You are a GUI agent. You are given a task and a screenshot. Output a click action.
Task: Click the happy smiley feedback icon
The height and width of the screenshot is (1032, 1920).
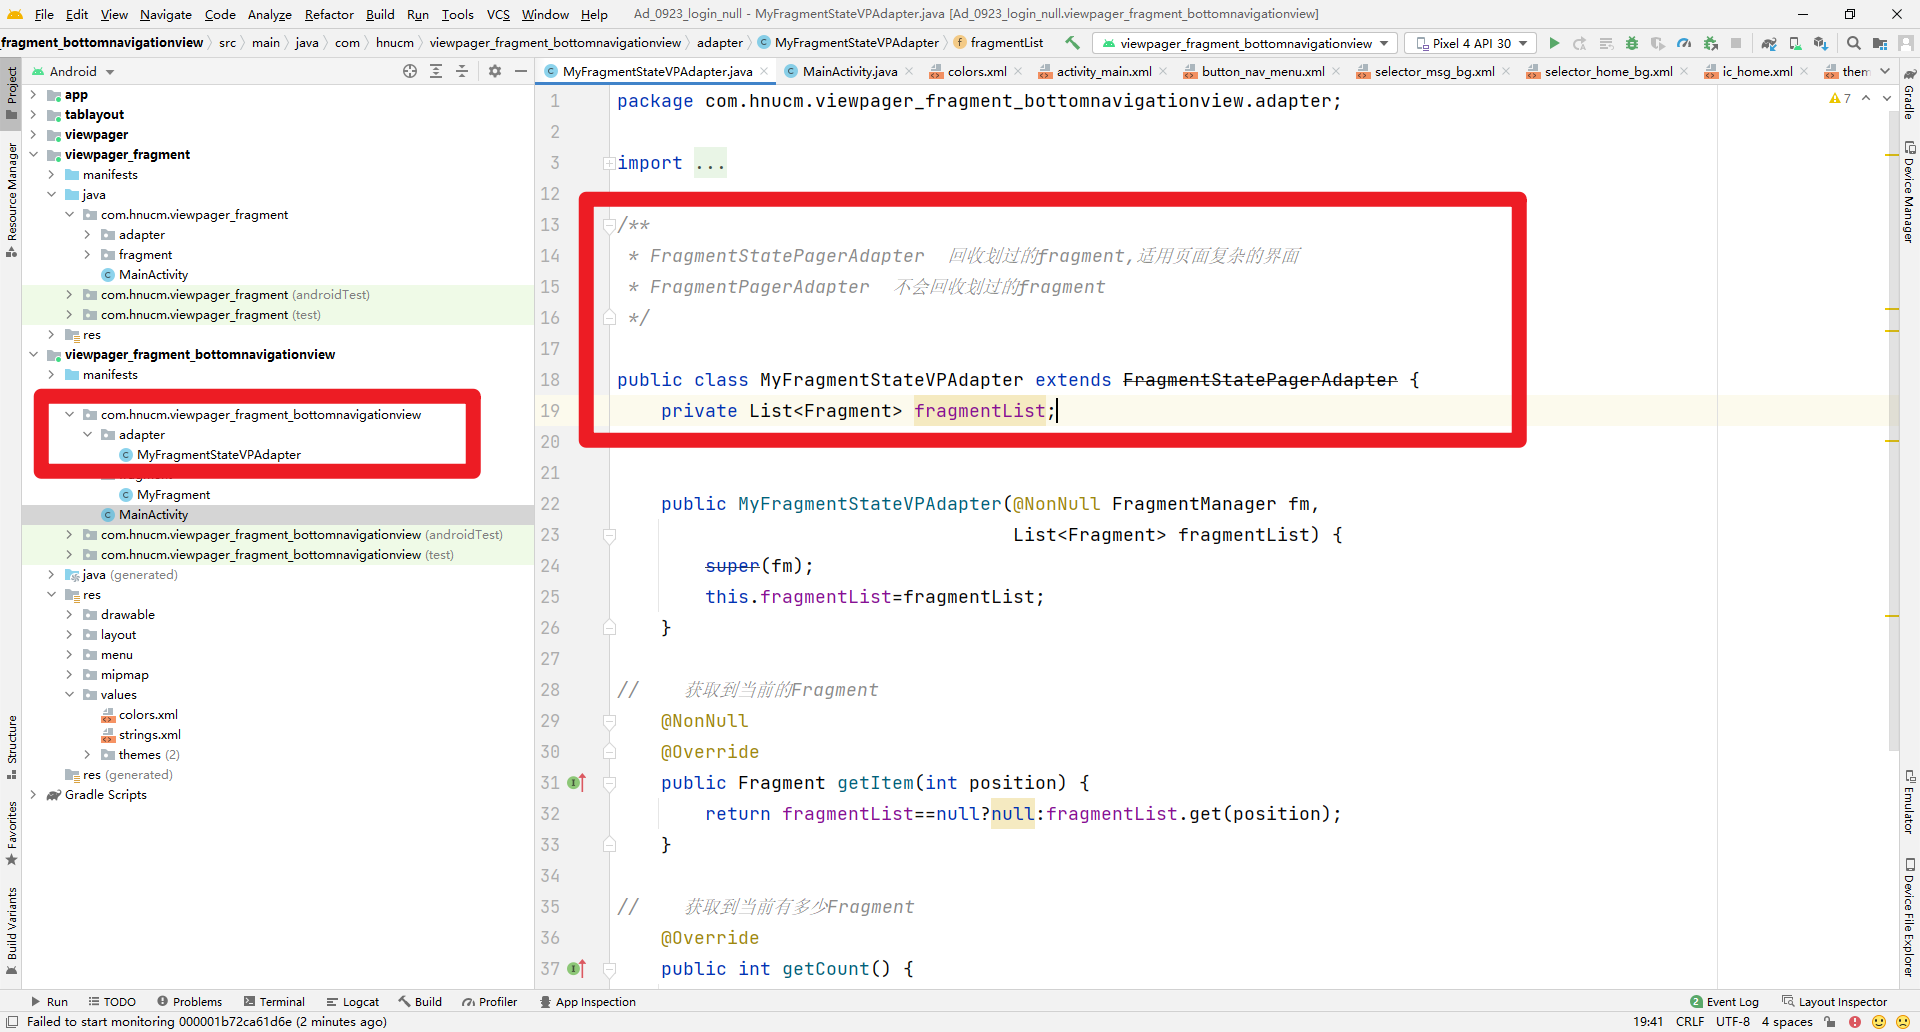(1879, 1022)
